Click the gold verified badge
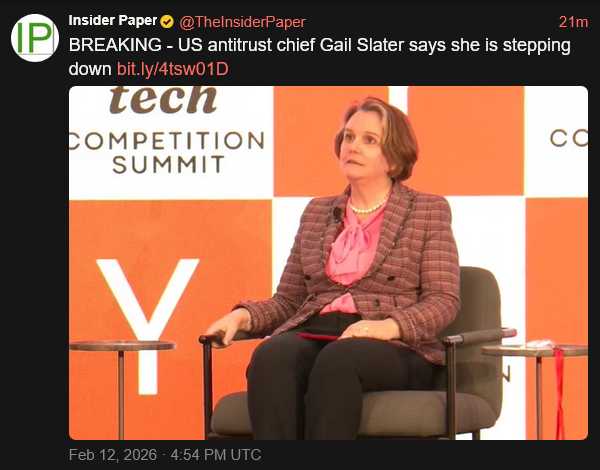600x470 pixels. click(x=167, y=22)
